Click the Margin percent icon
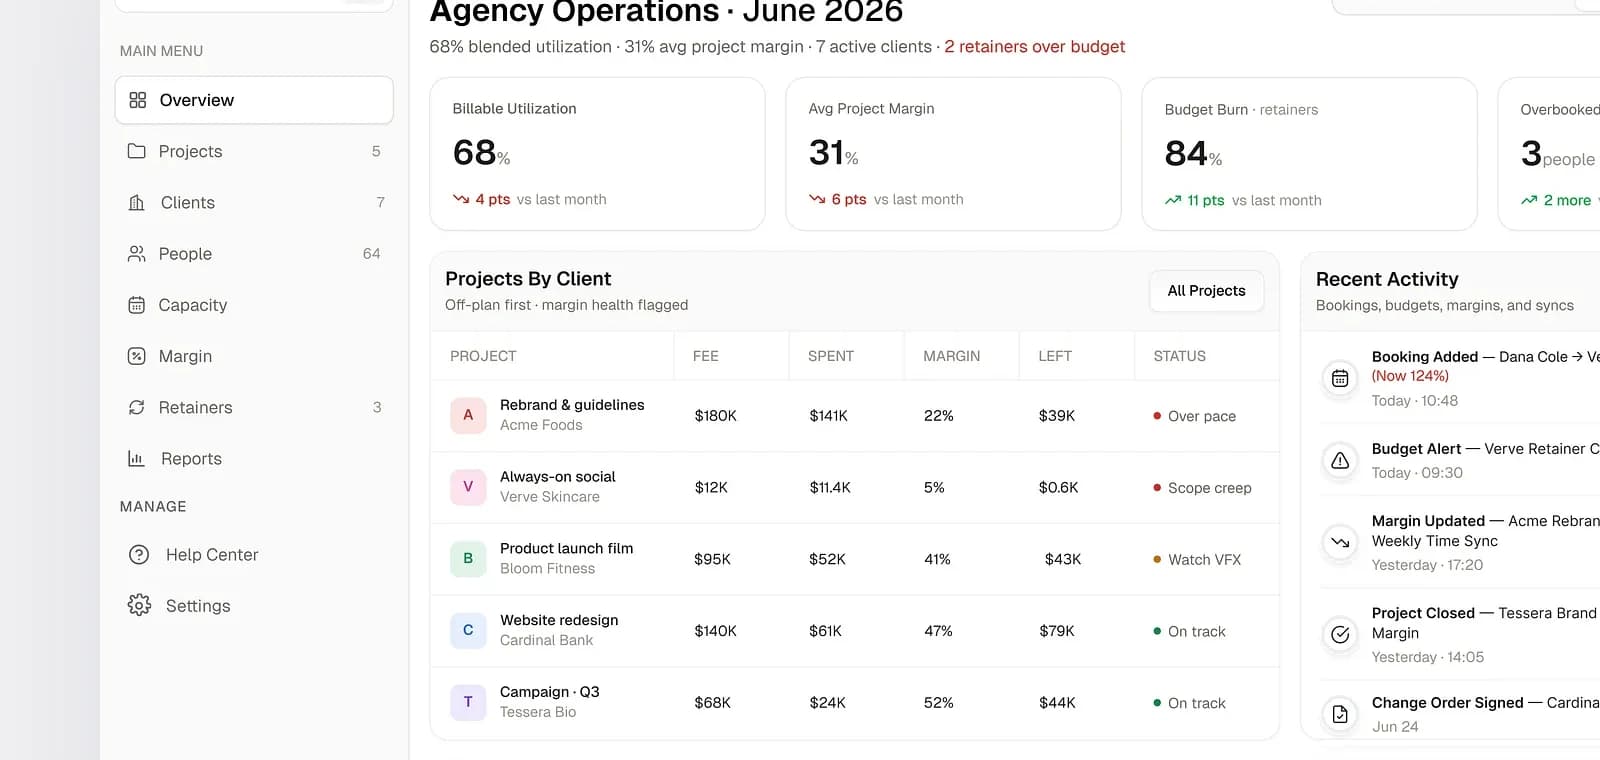 point(137,356)
